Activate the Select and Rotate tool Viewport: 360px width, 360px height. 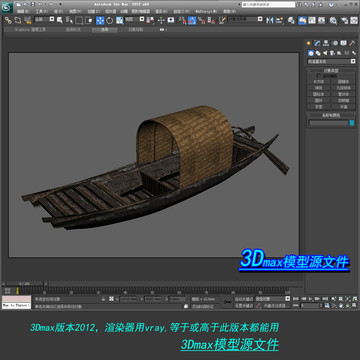pyautogui.click(x=110, y=20)
